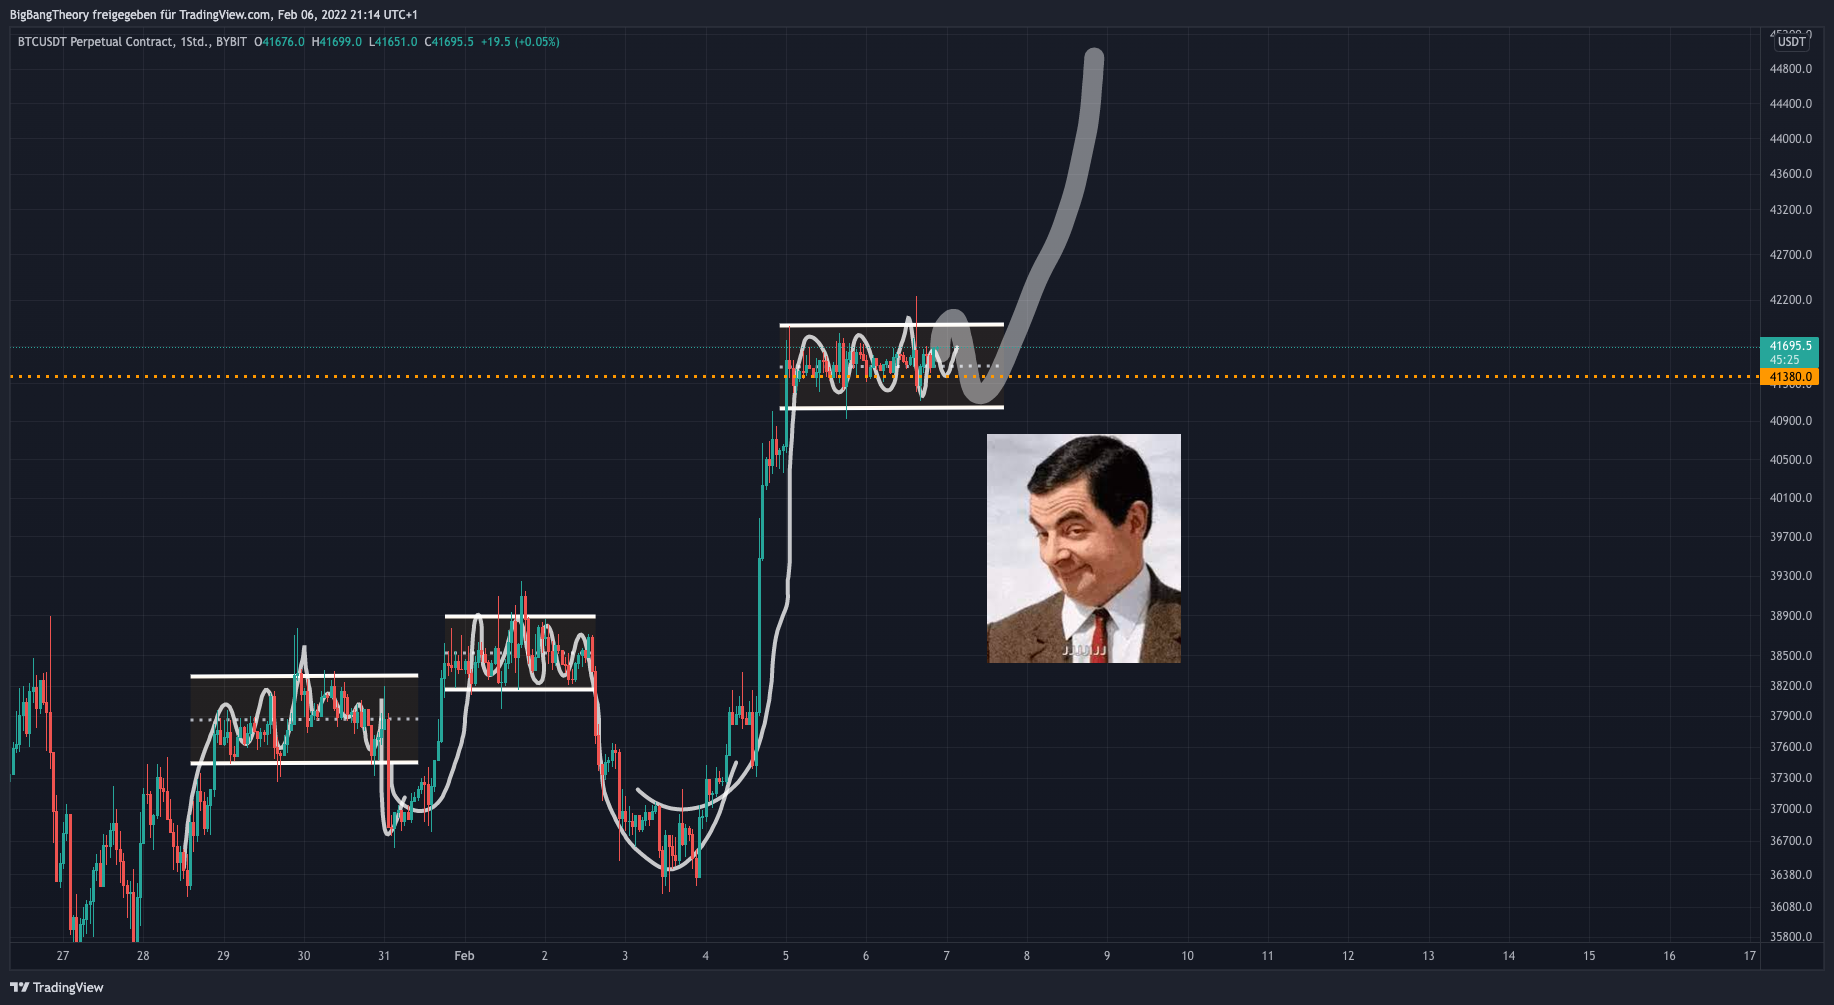
Task: Click the 36380.0 price axis label
Action: tap(1791, 875)
